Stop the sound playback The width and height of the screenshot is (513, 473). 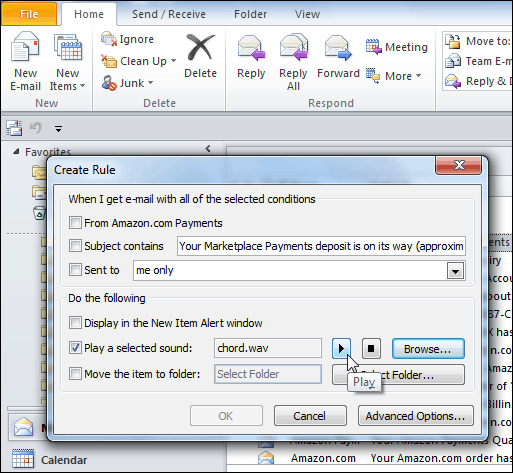(x=371, y=349)
